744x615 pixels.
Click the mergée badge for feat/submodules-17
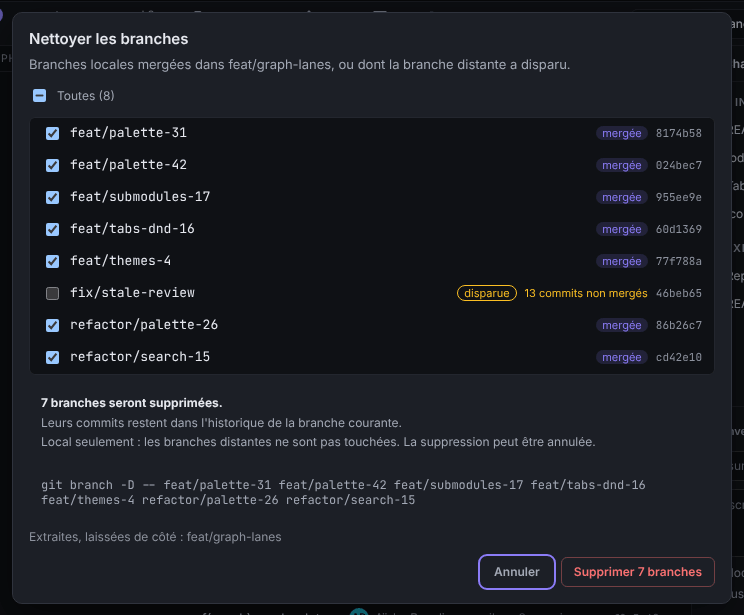coord(622,197)
